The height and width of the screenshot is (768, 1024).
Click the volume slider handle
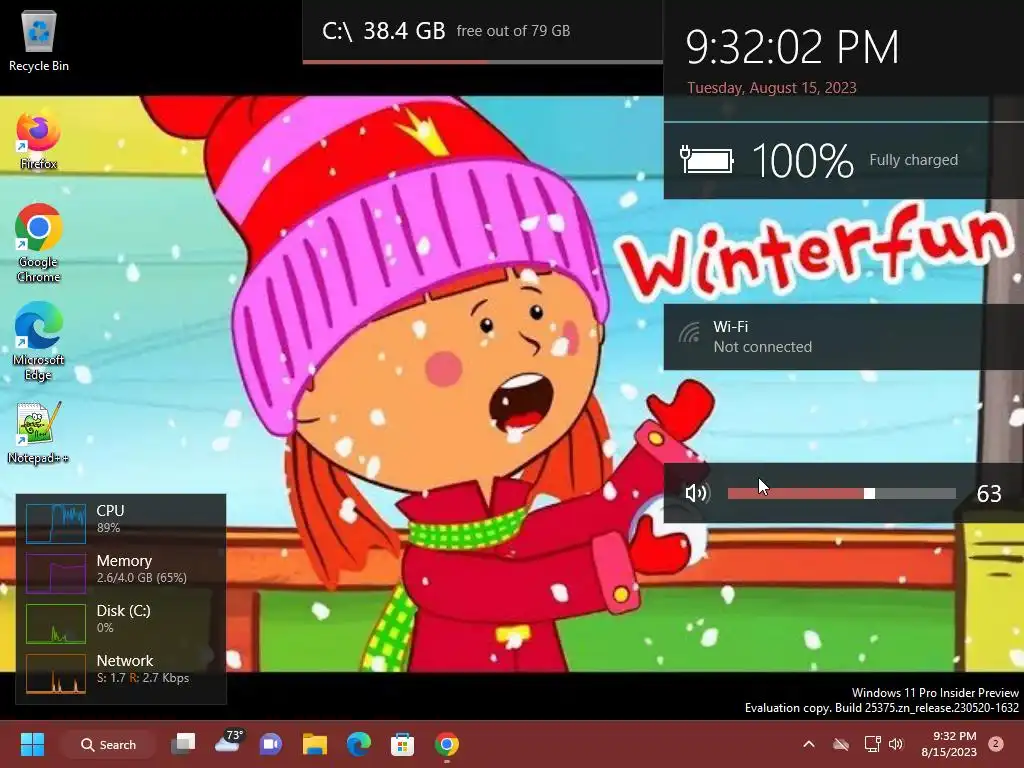point(869,494)
